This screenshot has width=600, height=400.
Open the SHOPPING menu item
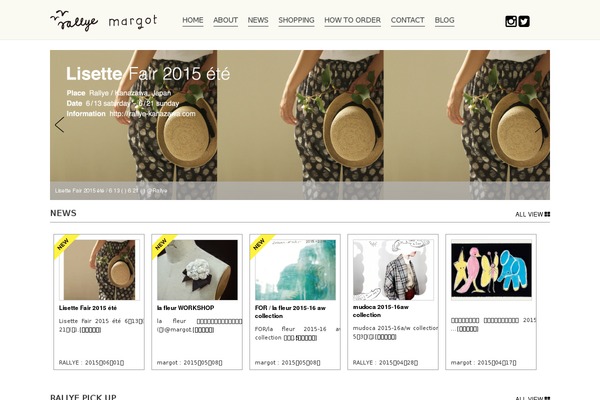(x=296, y=20)
